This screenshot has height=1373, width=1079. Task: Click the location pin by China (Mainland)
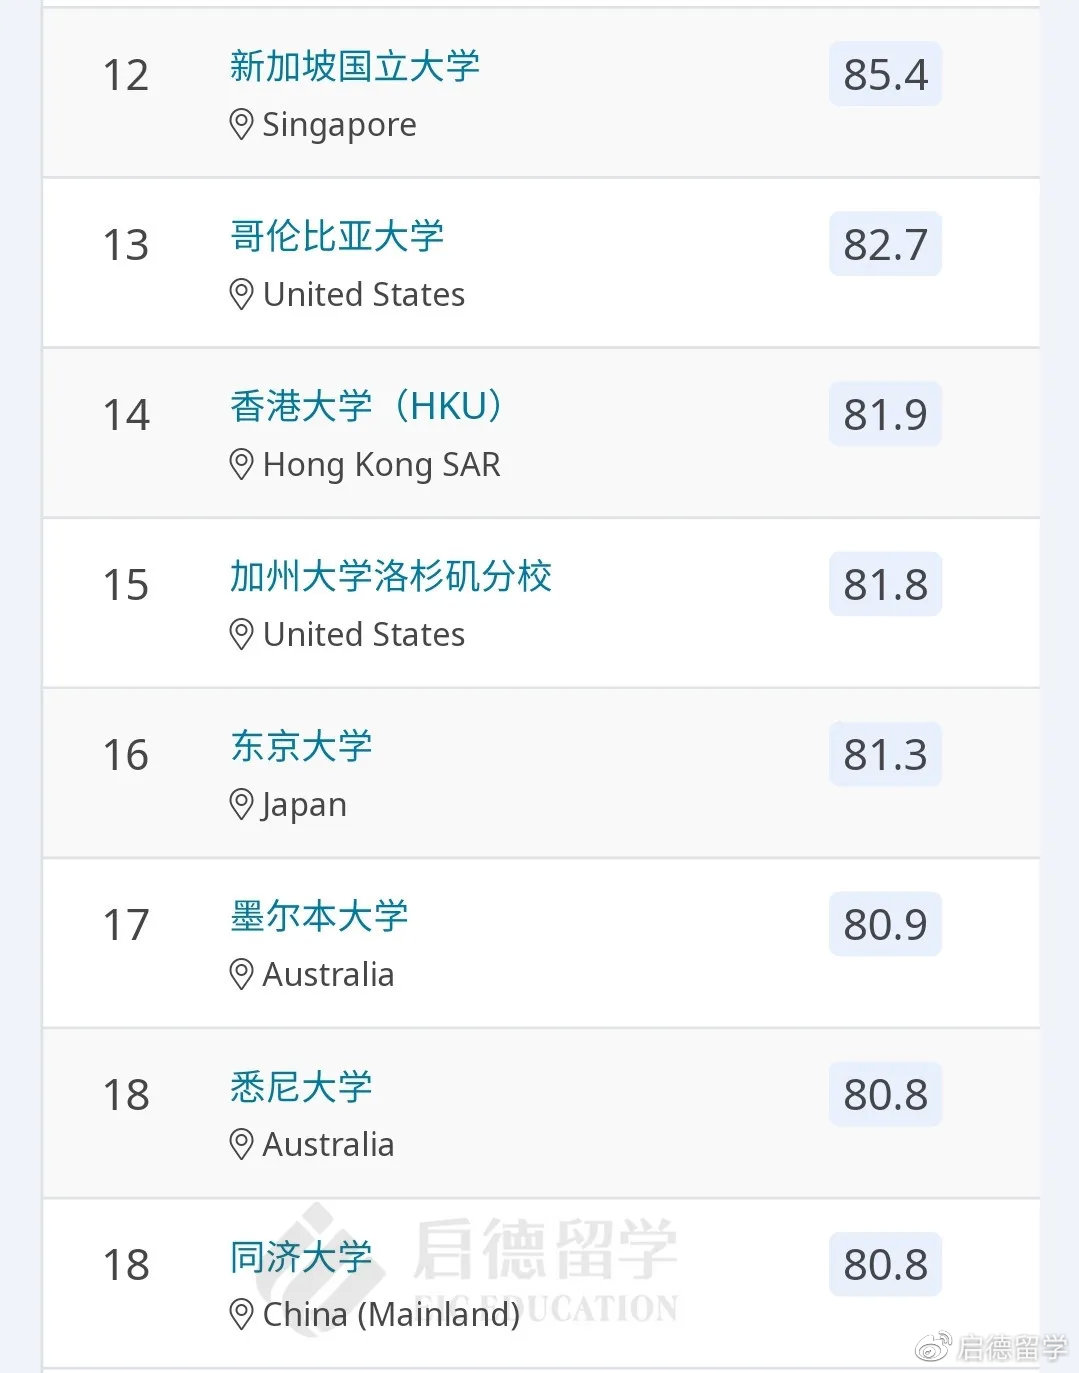[x=241, y=1315]
